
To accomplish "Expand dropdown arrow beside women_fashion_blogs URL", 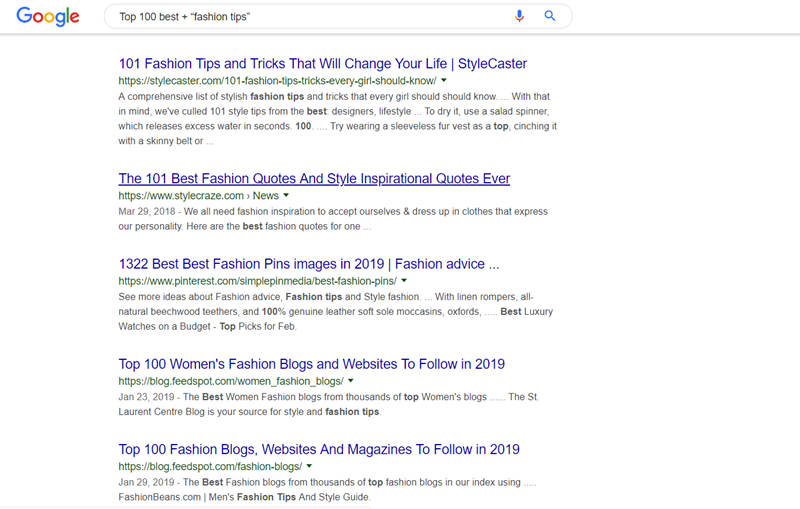I will [x=351, y=381].
